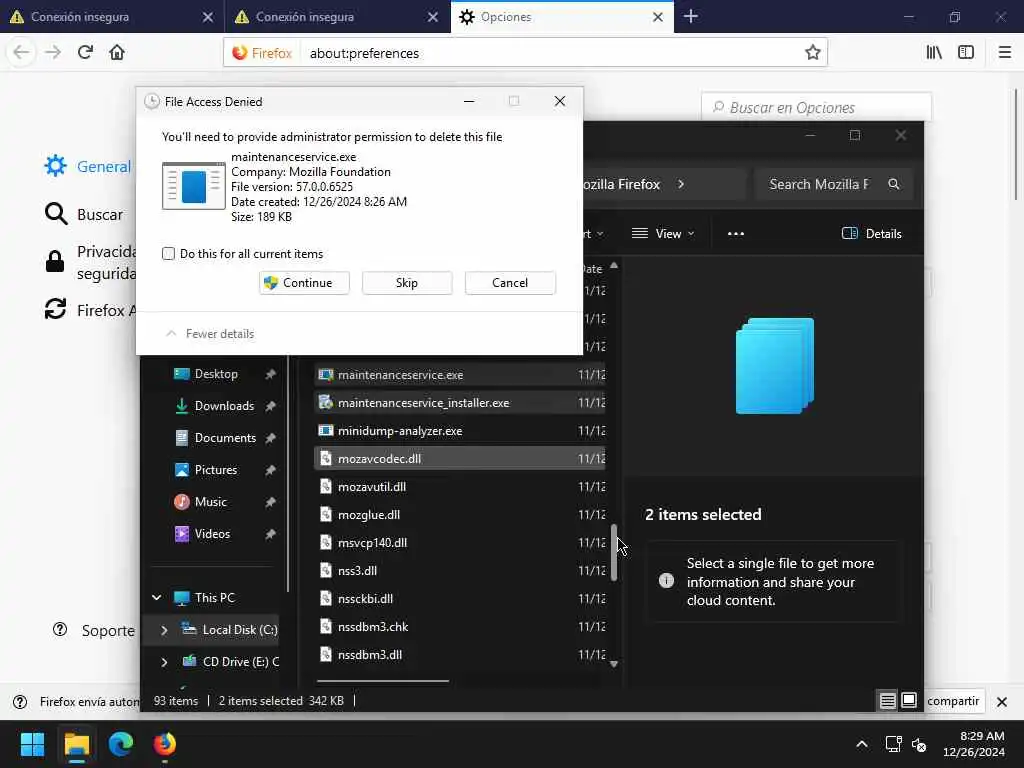Click Cancel in File Access Denied dialog
The width and height of the screenshot is (1024, 768).
pyautogui.click(x=510, y=283)
